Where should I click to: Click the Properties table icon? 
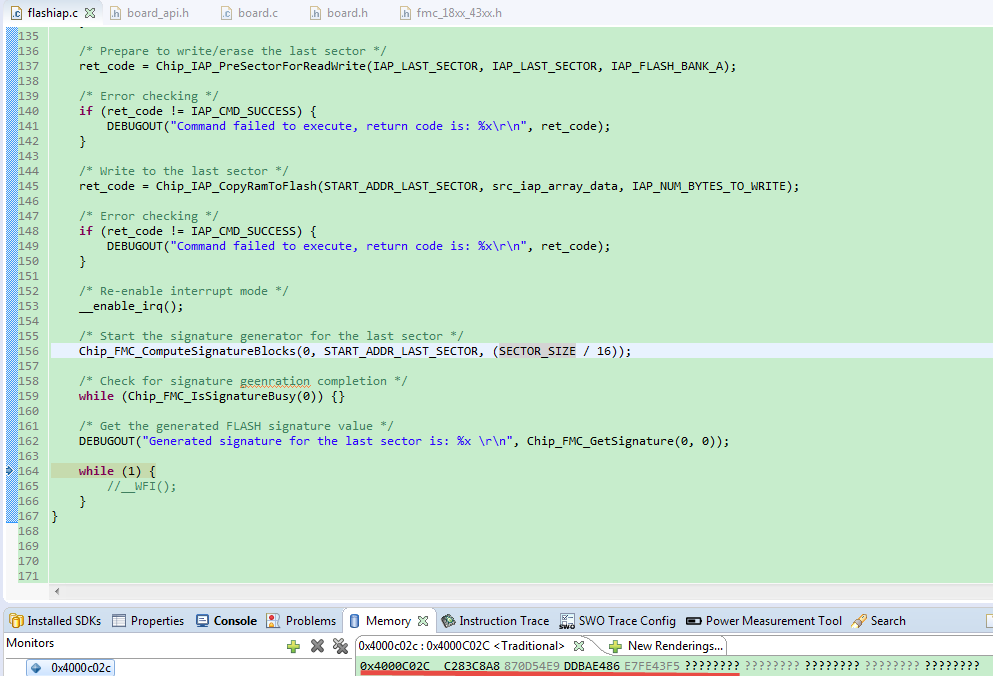[119, 621]
